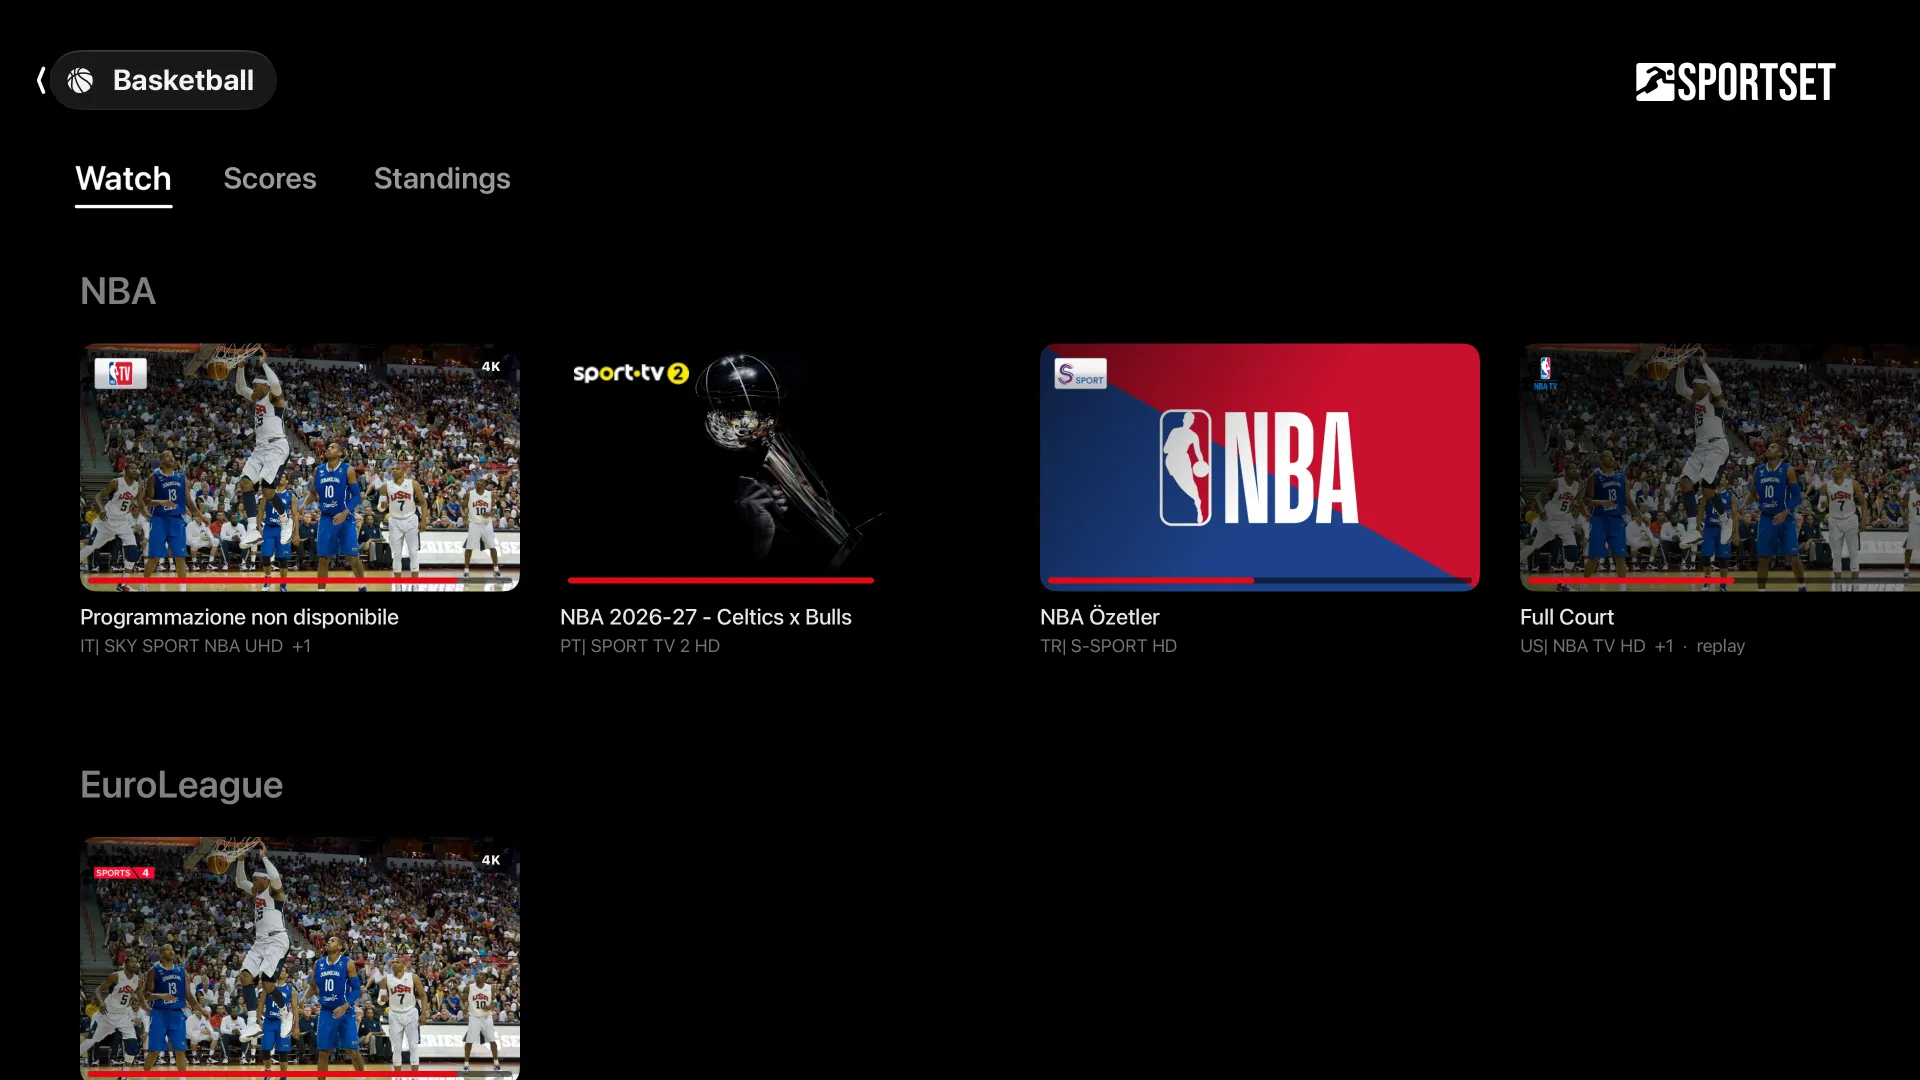This screenshot has width=1920, height=1080.
Task: Click the S Sport channel logo
Action: [1081, 374]
